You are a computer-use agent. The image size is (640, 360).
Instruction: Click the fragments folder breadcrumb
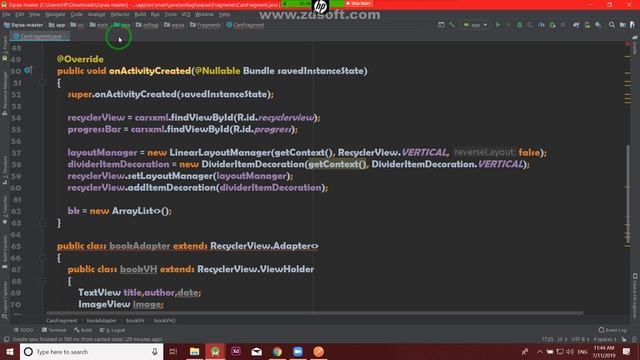coord(205,25)
